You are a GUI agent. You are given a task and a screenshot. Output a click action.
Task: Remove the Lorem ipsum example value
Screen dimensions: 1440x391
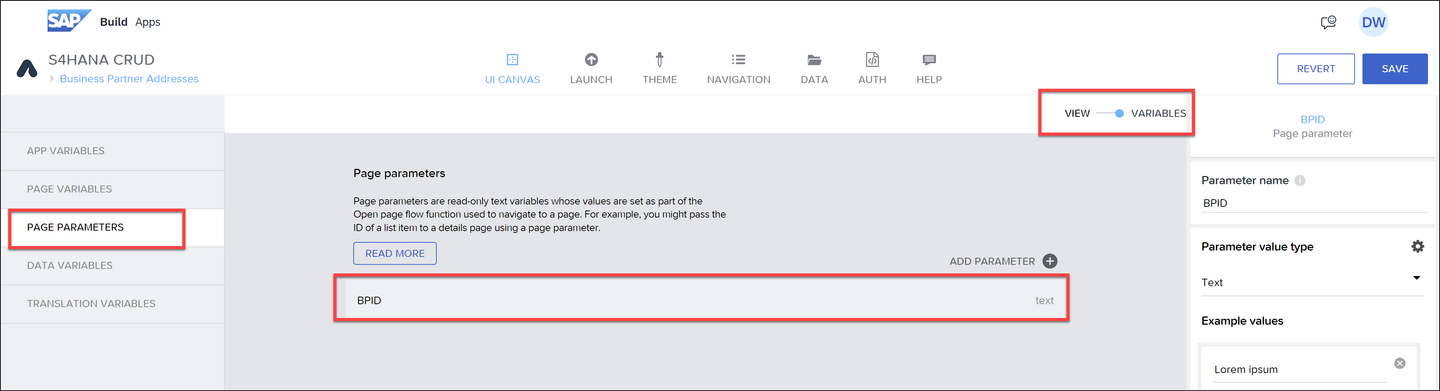[1399, 363]
